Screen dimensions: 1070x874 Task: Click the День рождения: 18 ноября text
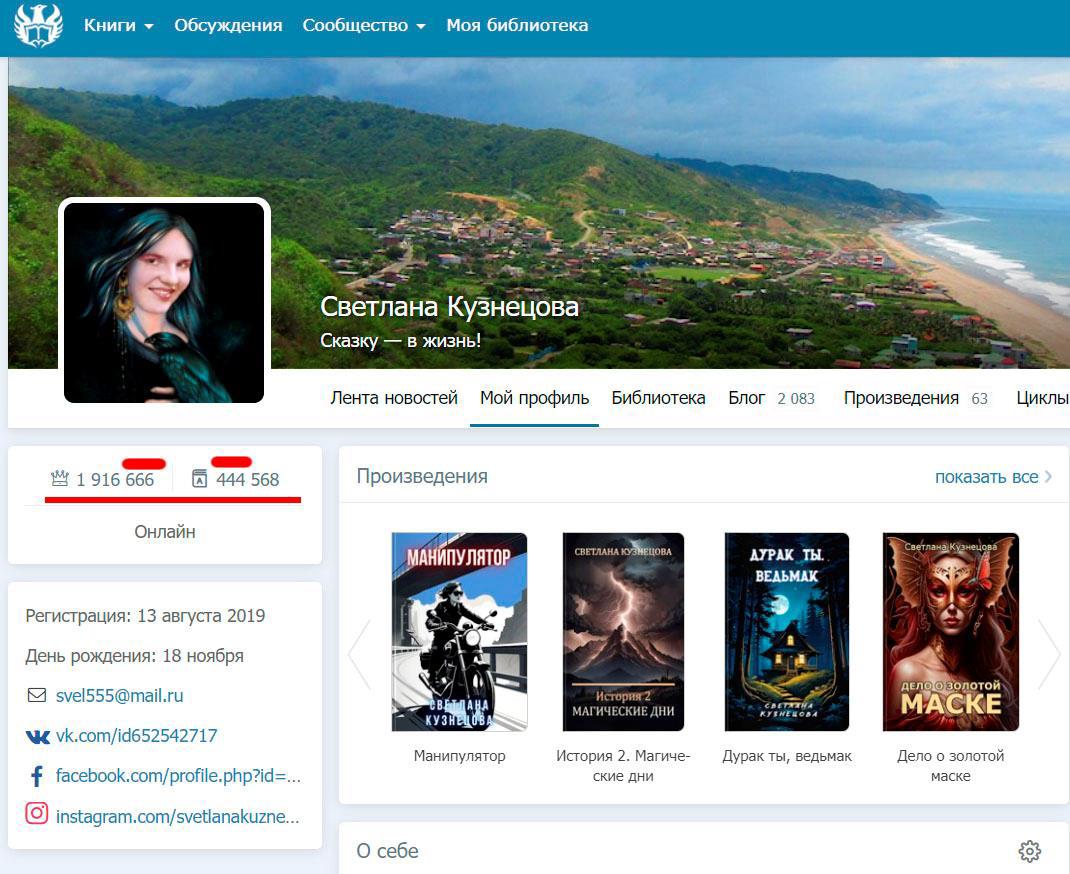[134, 656]
